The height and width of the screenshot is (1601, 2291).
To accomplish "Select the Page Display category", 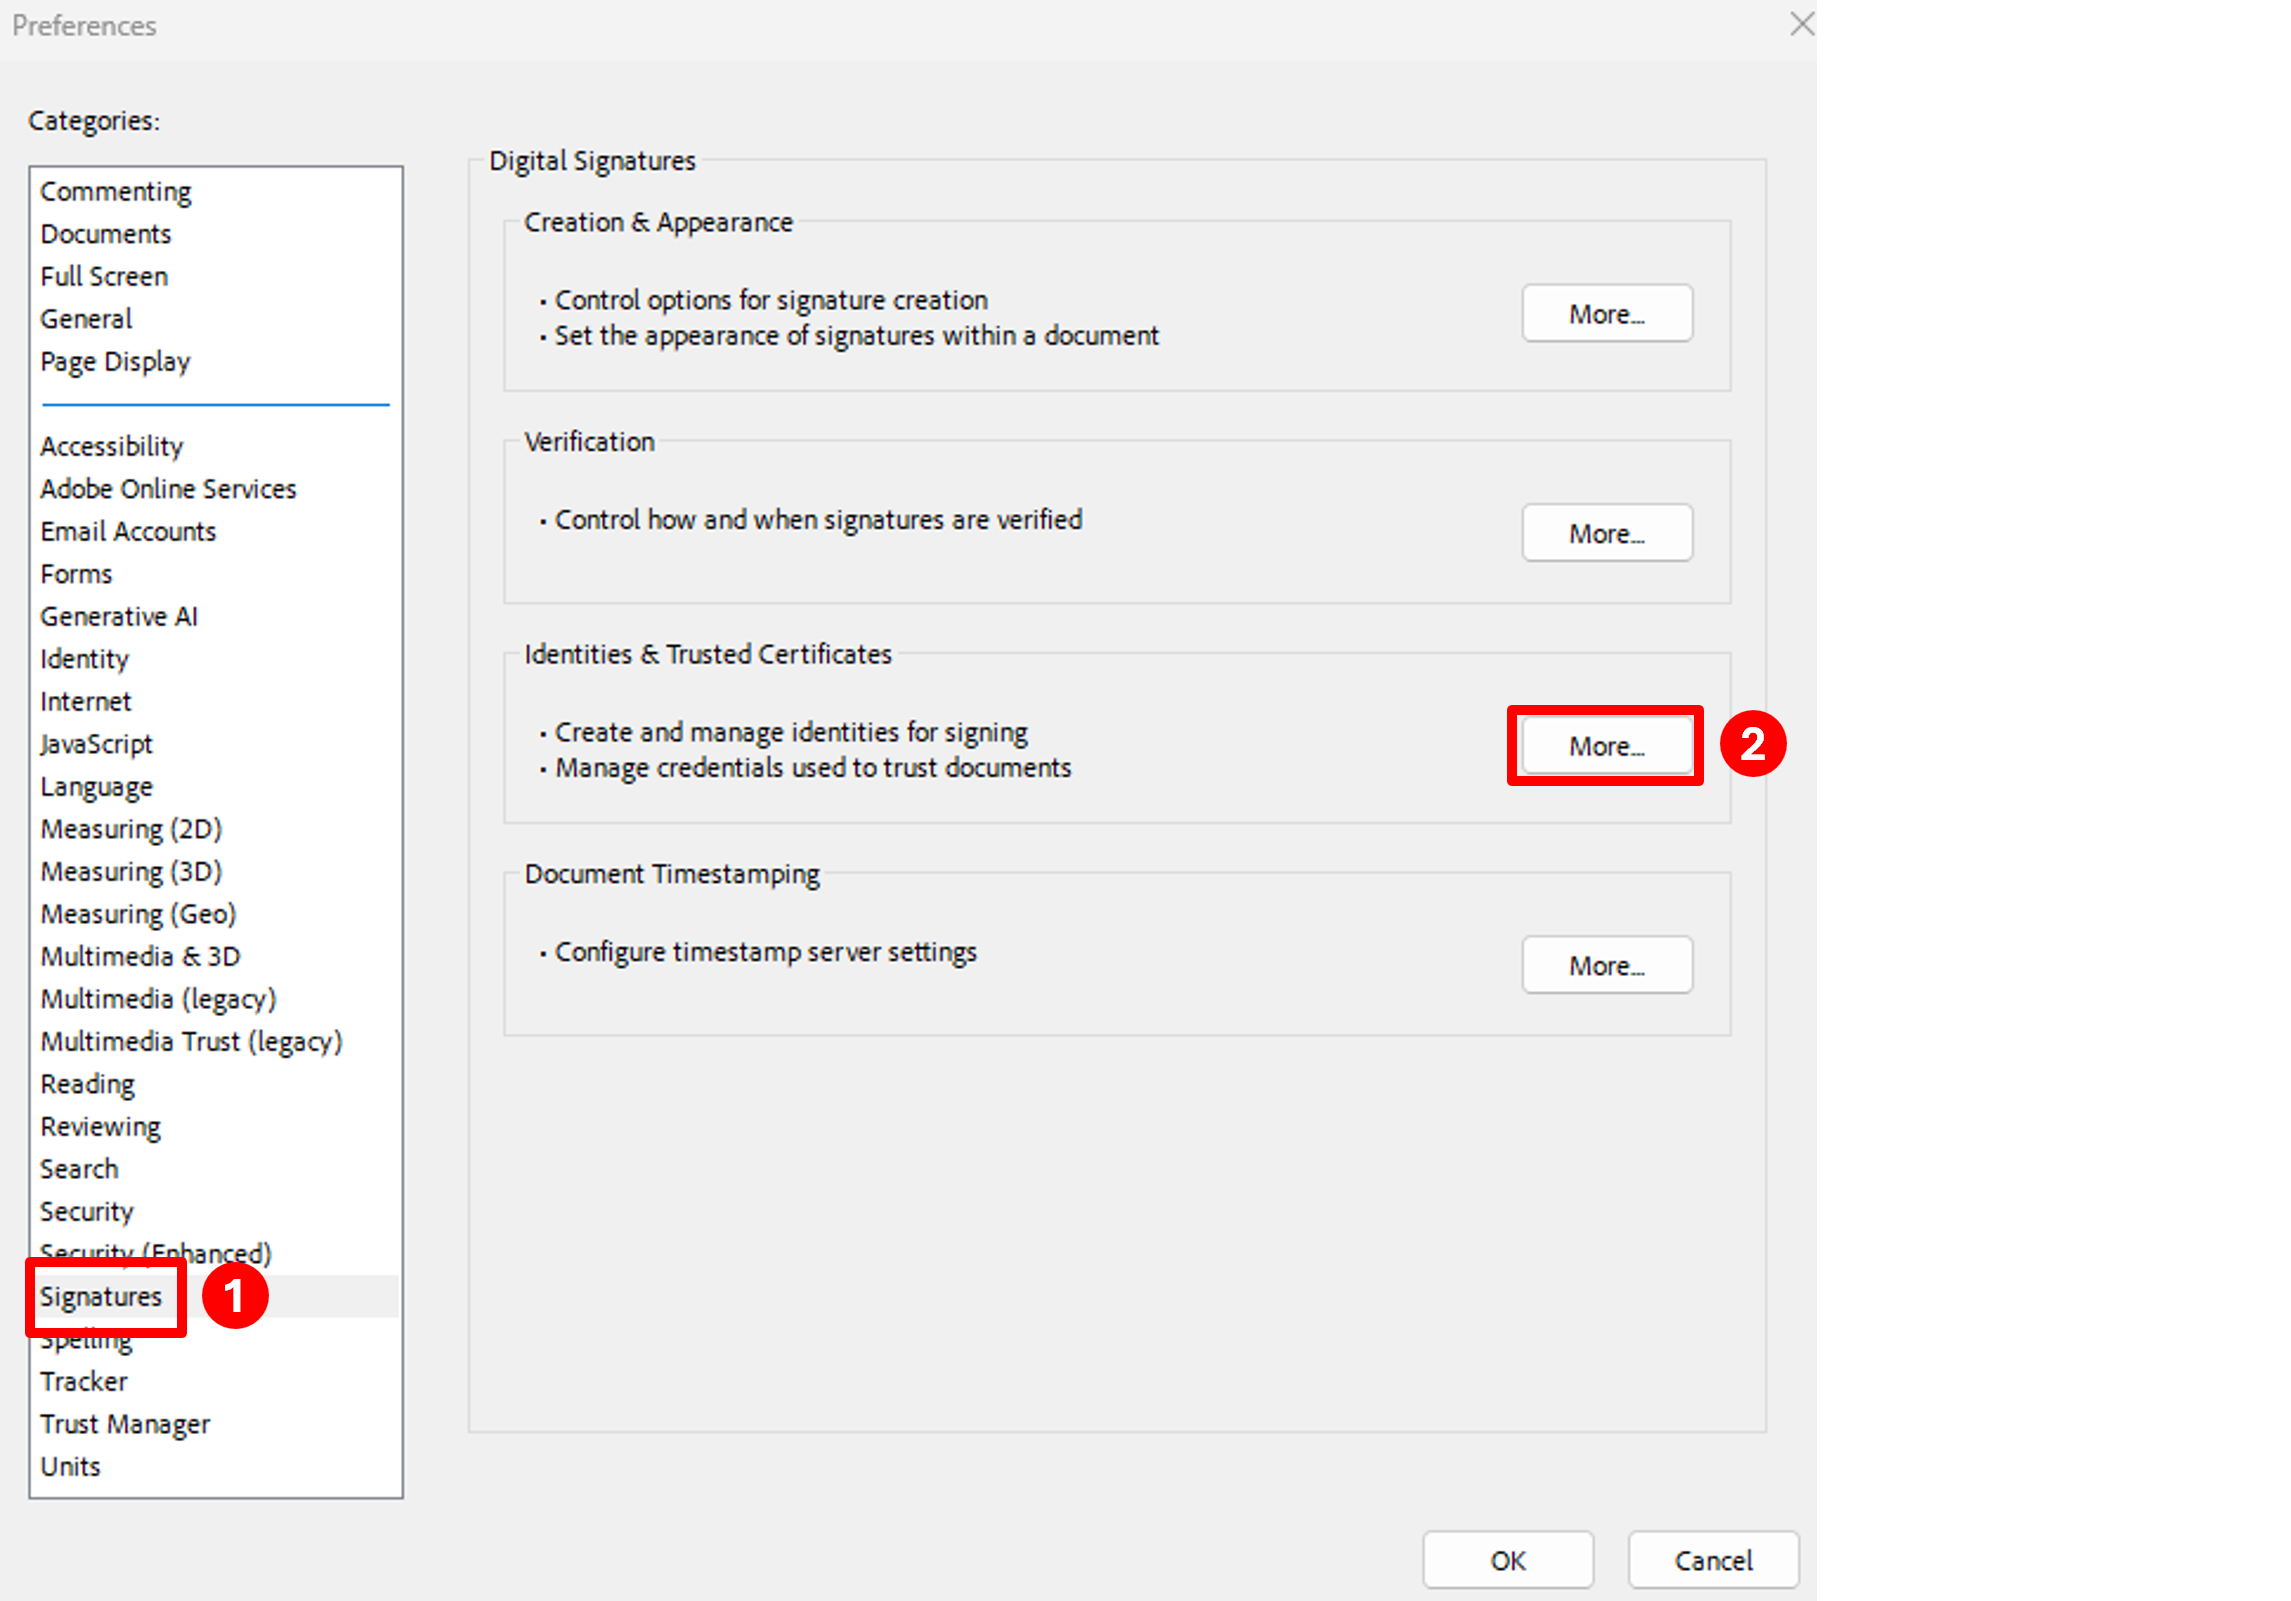I will coord(115,361).
